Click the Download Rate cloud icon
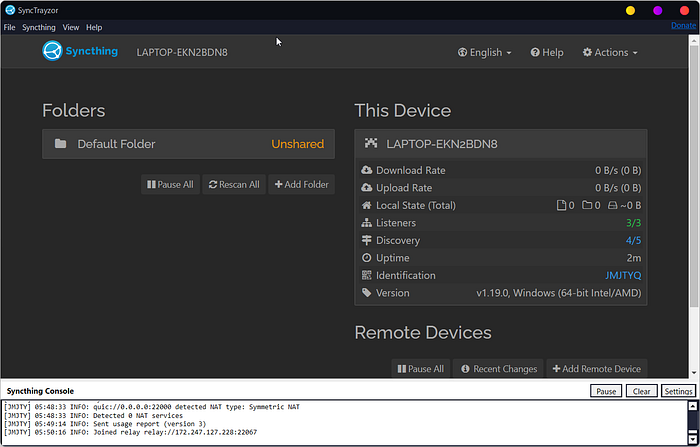 coord(367,170)
